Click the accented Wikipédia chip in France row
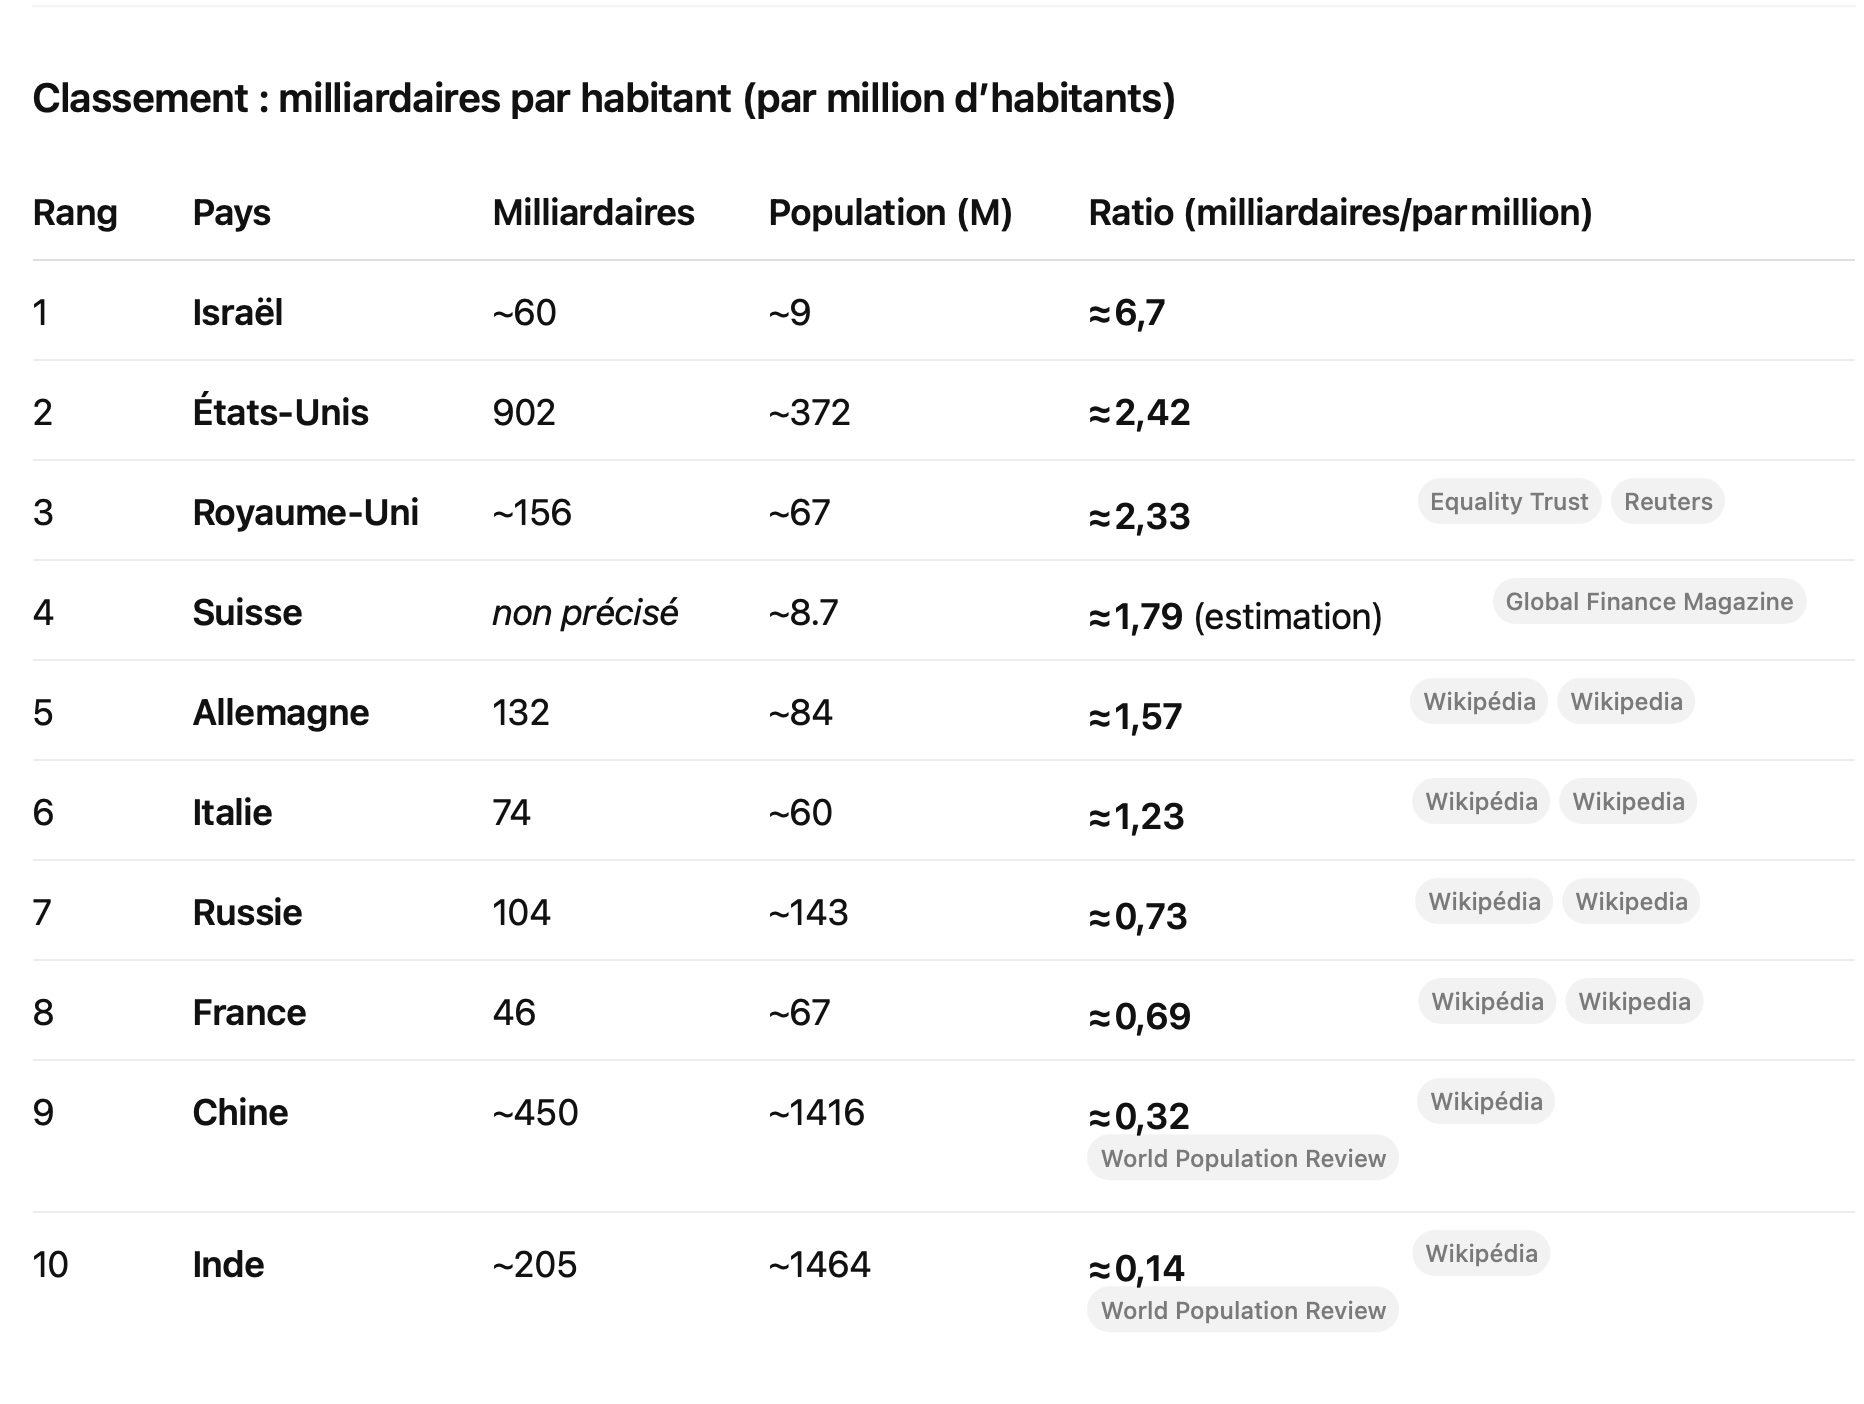The width and height of the screenshot is (1864, 1404). pos(1486,1002)
